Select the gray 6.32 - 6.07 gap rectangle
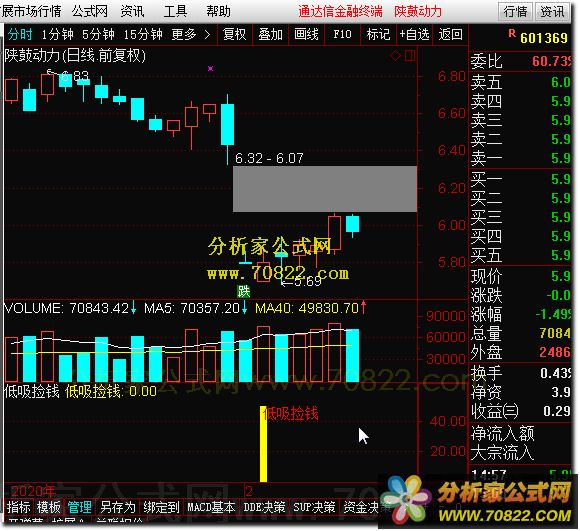Screen dimensions: 580x531 point(325,189)
